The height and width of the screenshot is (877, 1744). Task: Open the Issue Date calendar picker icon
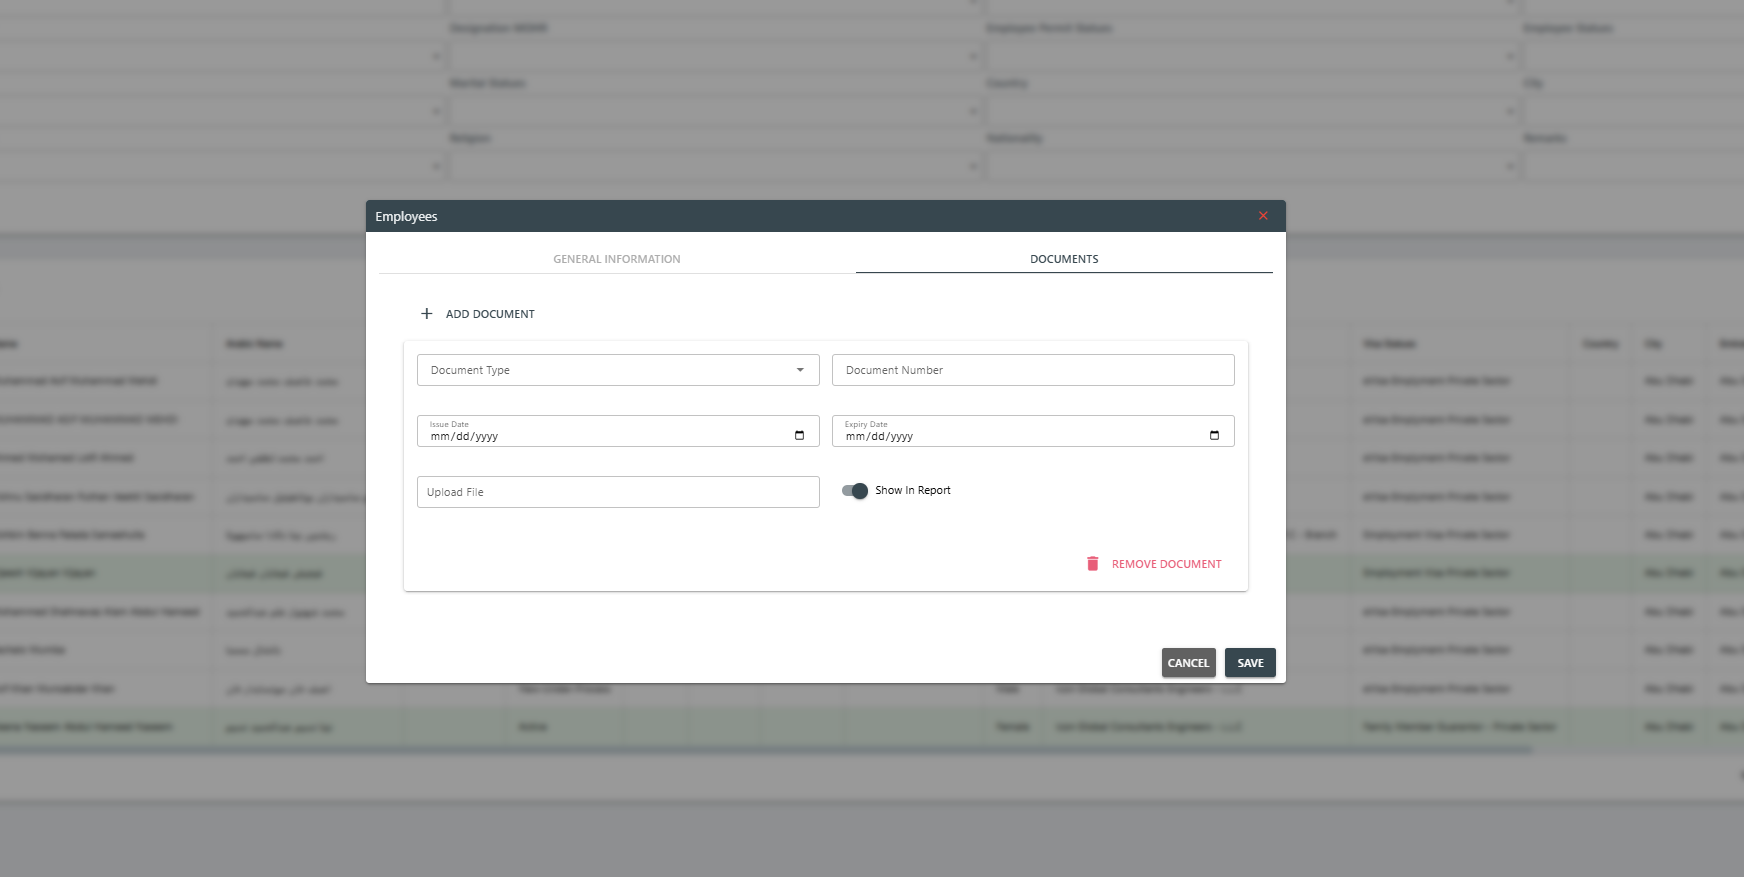(x=799, y=435)
